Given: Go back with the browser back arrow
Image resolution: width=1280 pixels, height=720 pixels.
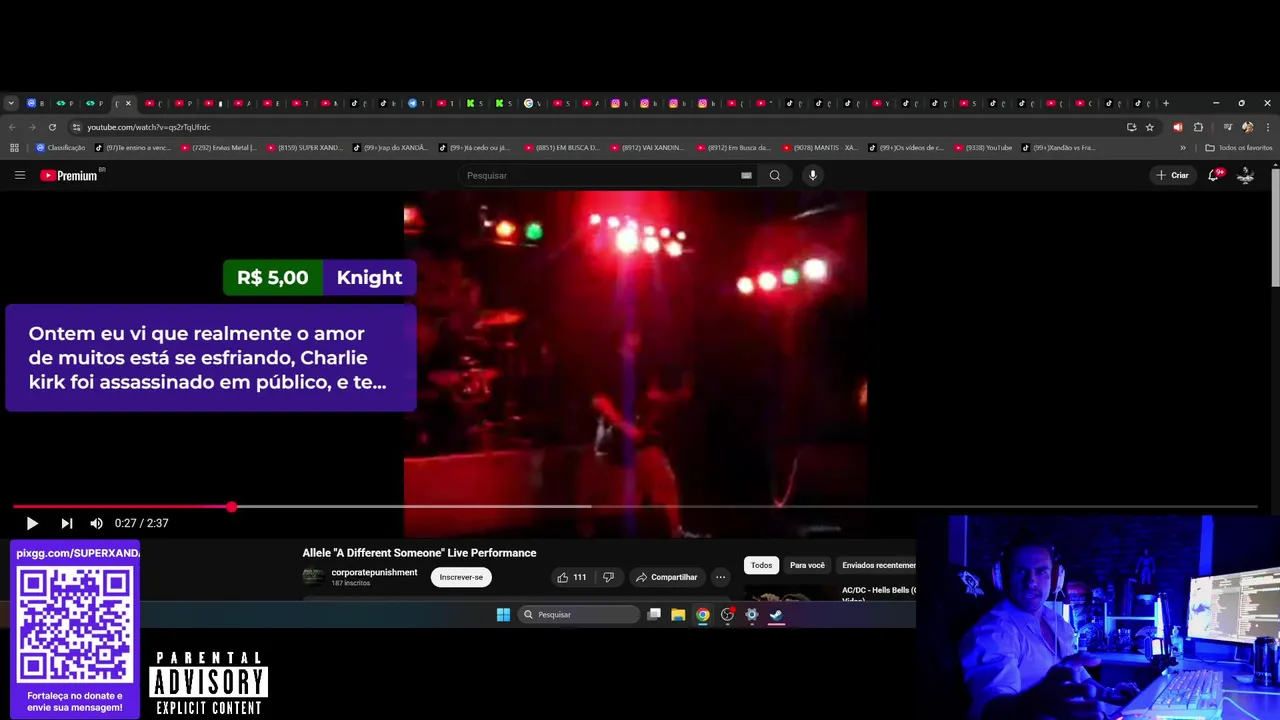Looking at the screenshot, I should click(x=12, y=127).
